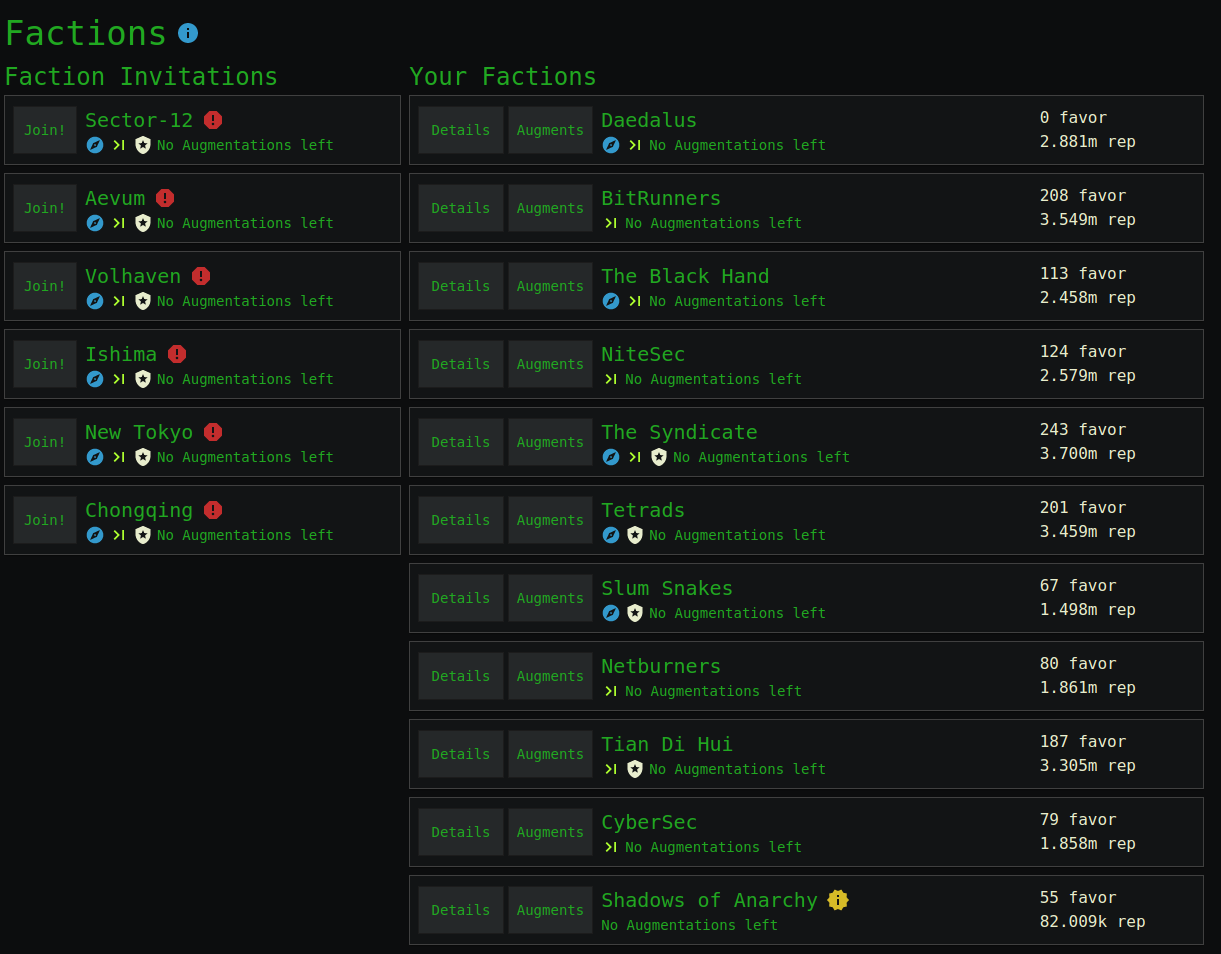Click the blue compass icon under Daedalus
This screenshot has width=1221, height=954.
pyautogui.click(x=611, y=145)
